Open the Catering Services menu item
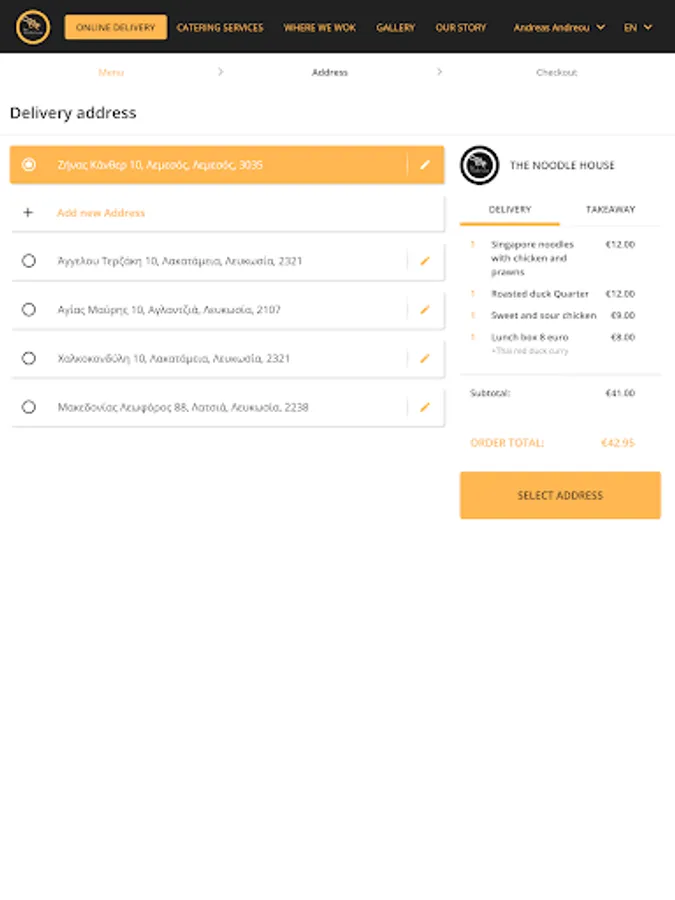Viewport: 675px width, 900px height. [220, 28]
